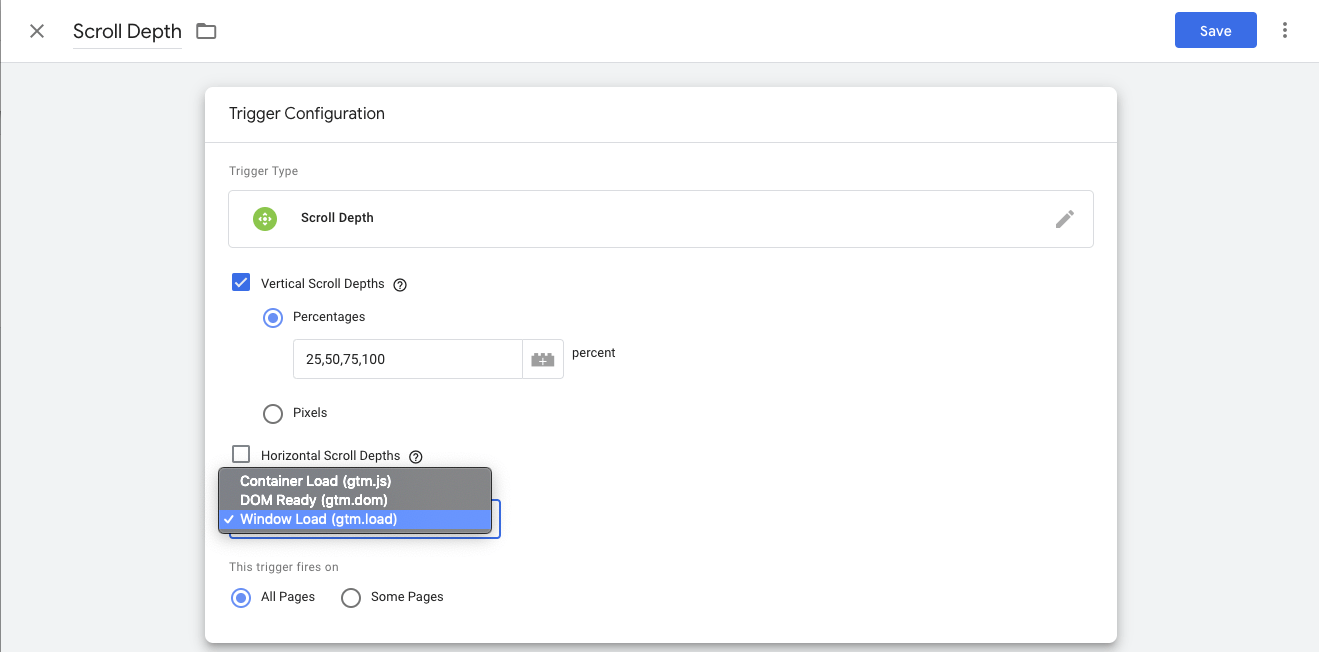
Task: Open Horizontal Scroll Depths help tooltip
Action: 416,457
